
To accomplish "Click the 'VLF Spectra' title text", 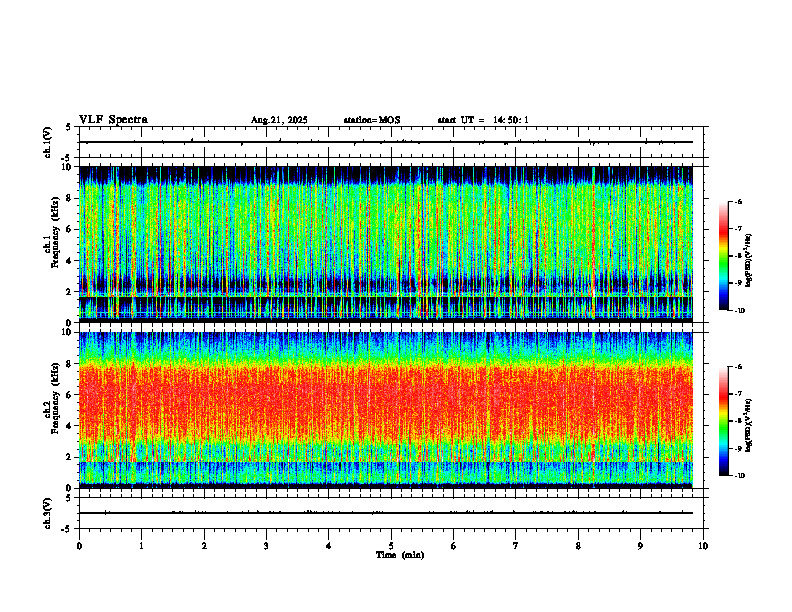I will point(113,120).
